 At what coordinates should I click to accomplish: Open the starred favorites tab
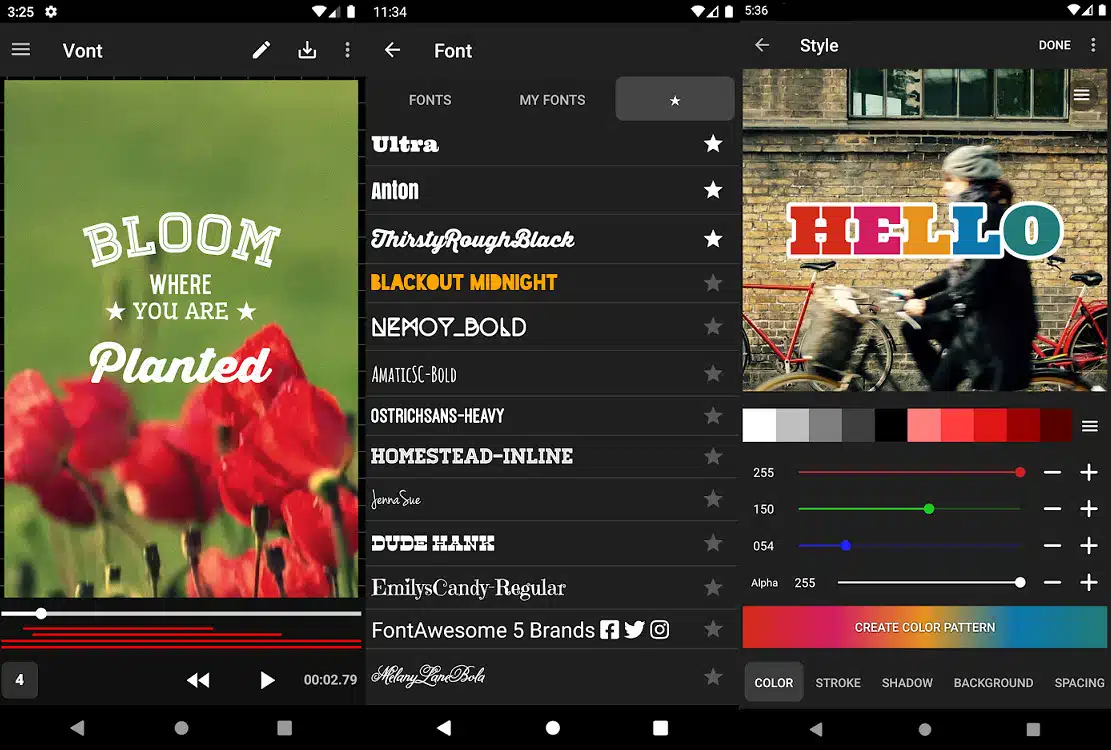click(675, 99)
